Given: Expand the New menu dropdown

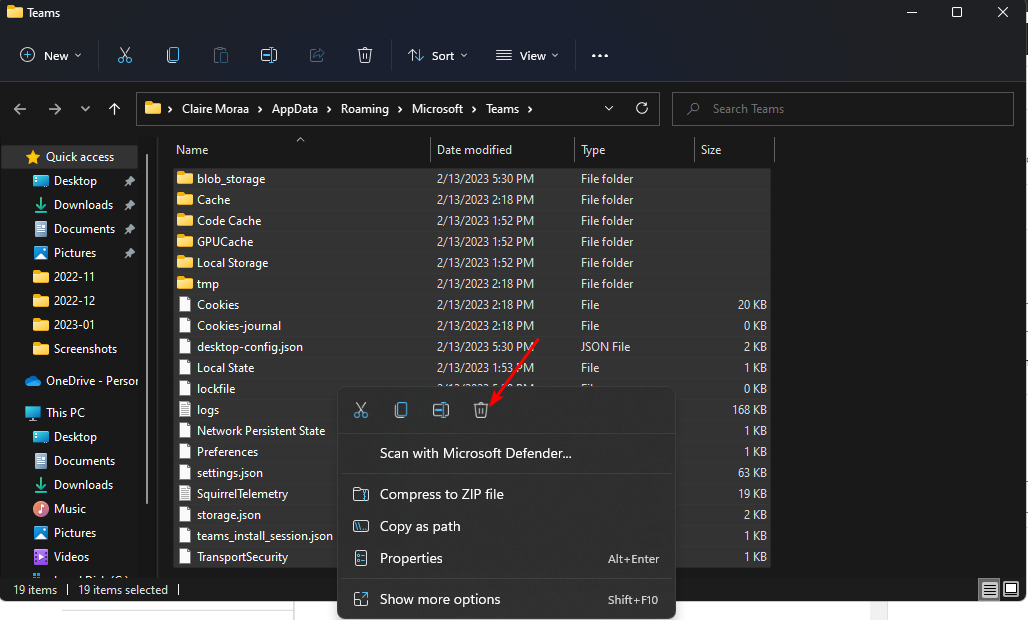Looking at the screenshot, I should click(x=50, y=55).
